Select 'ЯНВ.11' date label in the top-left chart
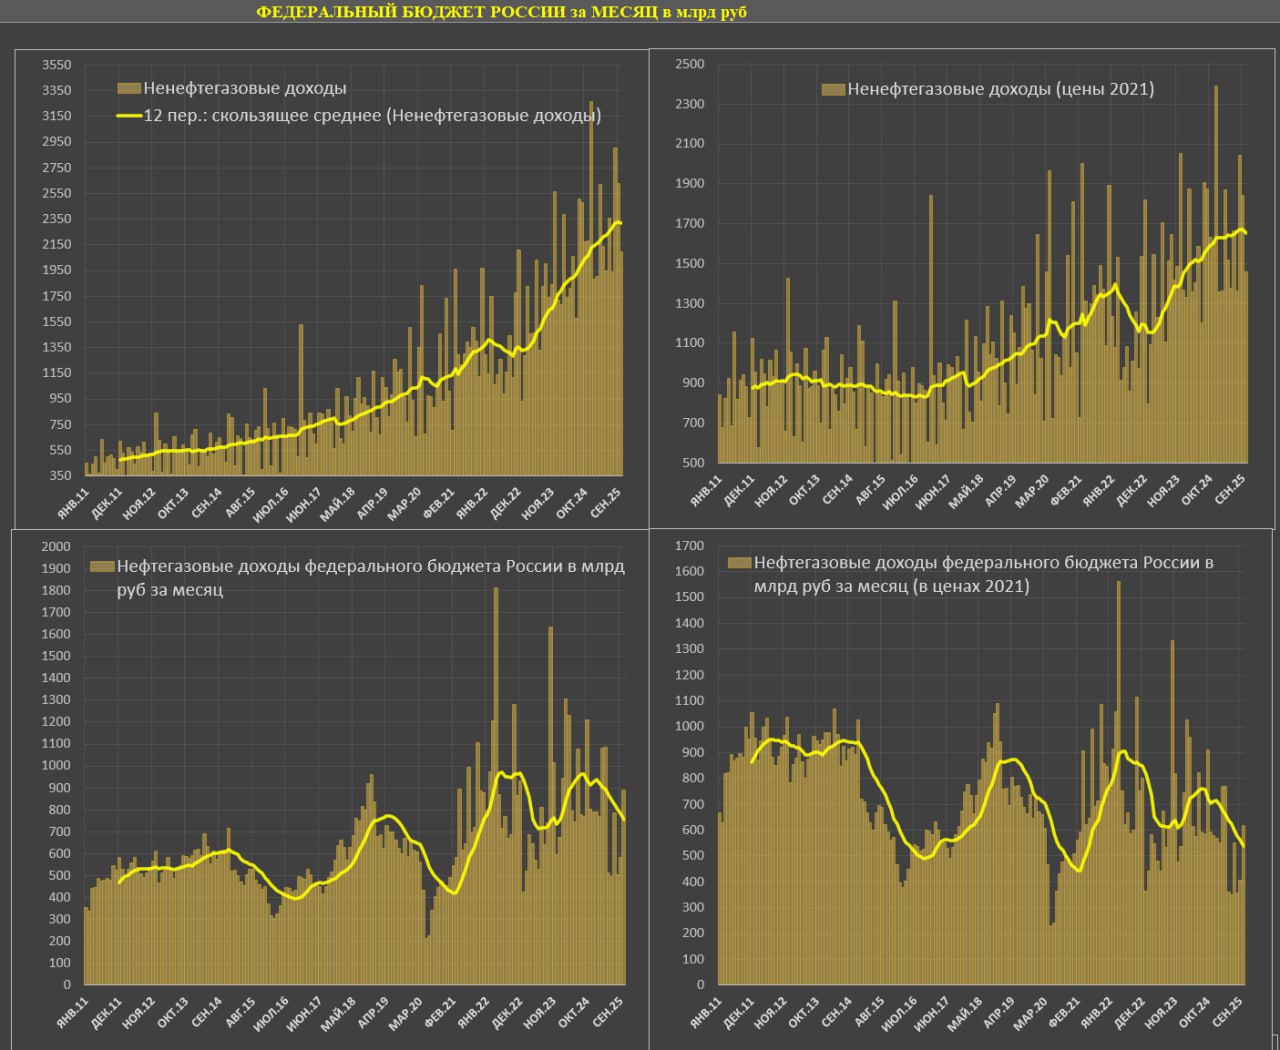The width and height of the screenshot is (1280, 1050). 73,504
